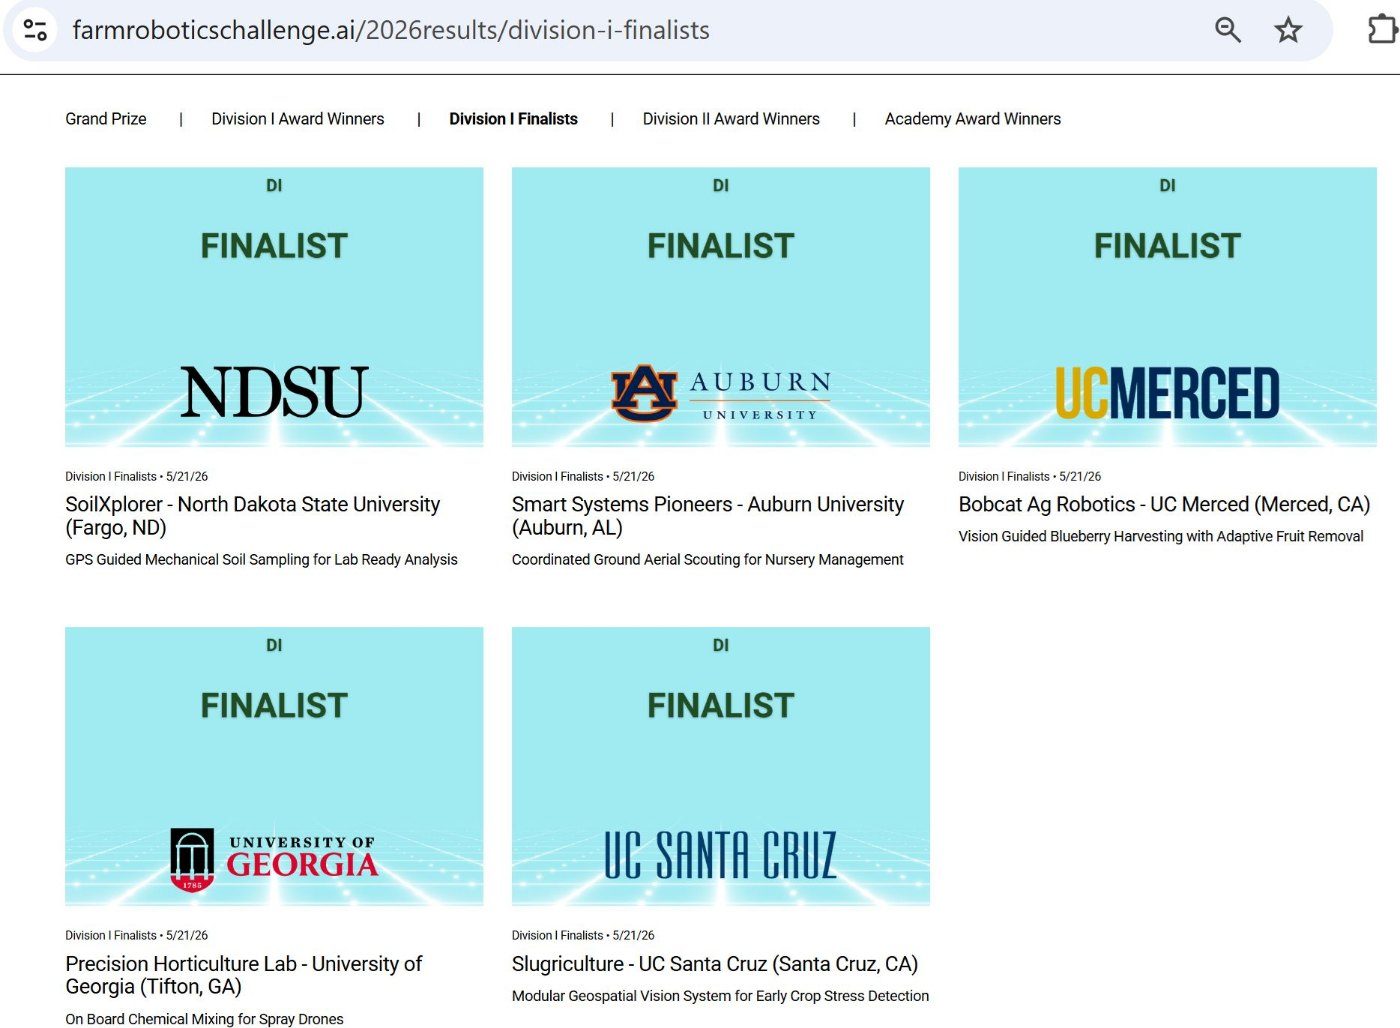Select the Division I Finalists tab

point(513,119)
